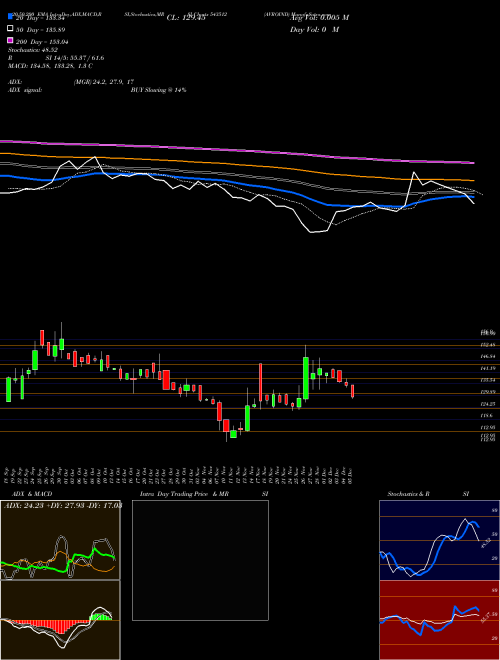Click the MACD values line in header
Image resolution: width=500 pixels, height=660 pixels.
coord(51,66)
